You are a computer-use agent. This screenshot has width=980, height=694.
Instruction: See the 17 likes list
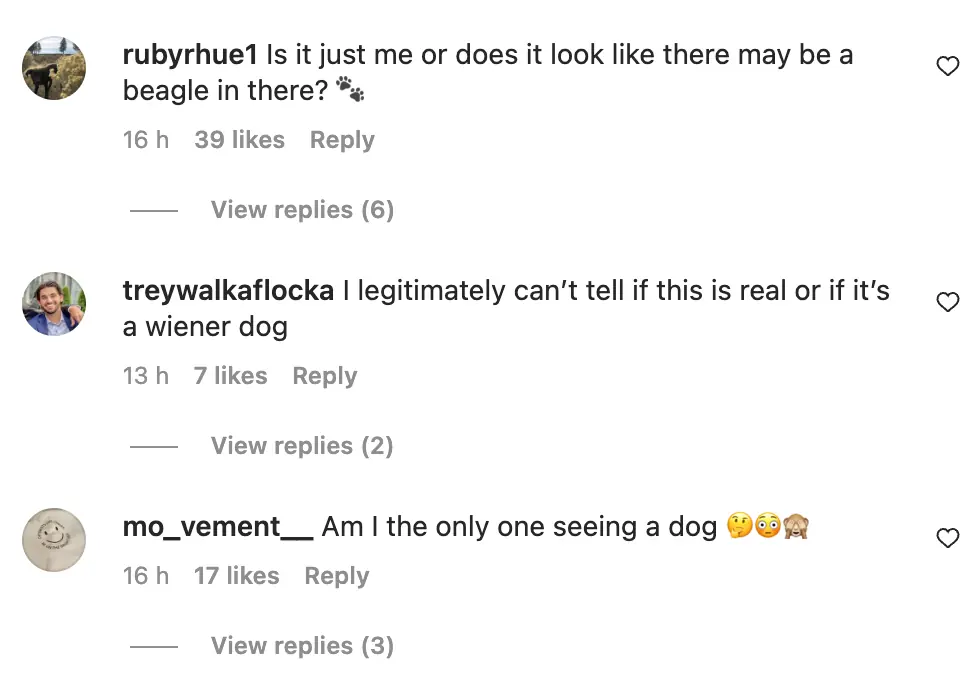(236, 576)
